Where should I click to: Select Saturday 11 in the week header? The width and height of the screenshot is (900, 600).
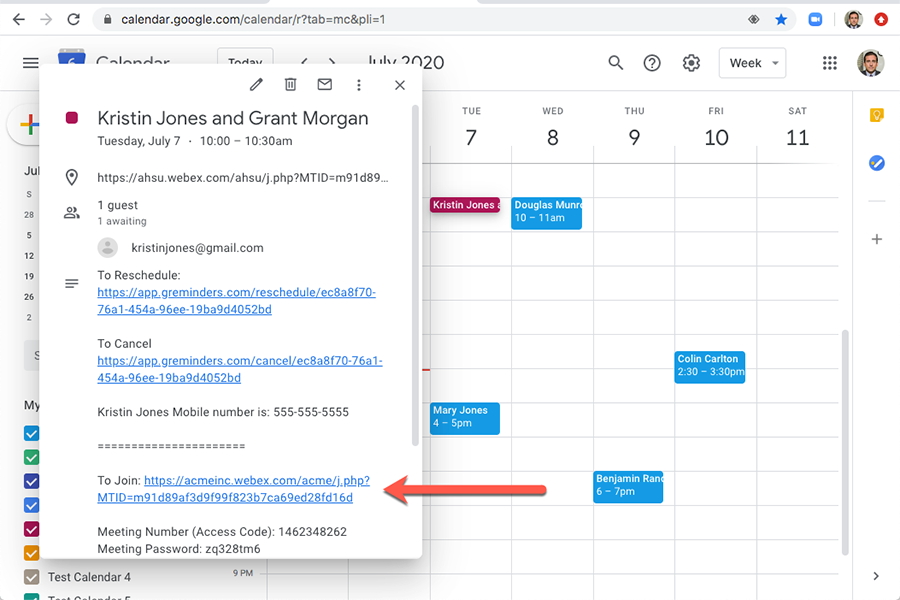[x=797, y=137]
